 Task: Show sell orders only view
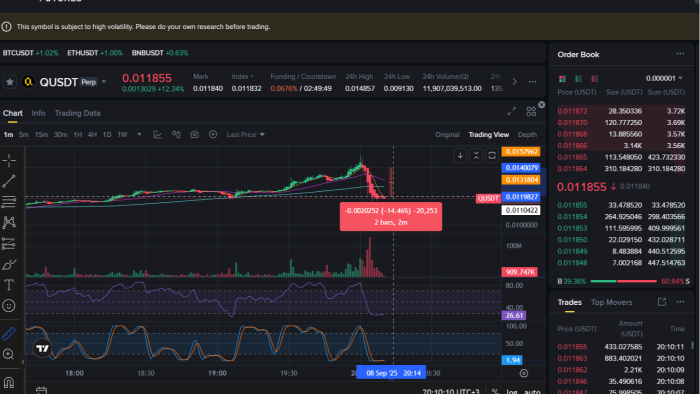[595, 79]
